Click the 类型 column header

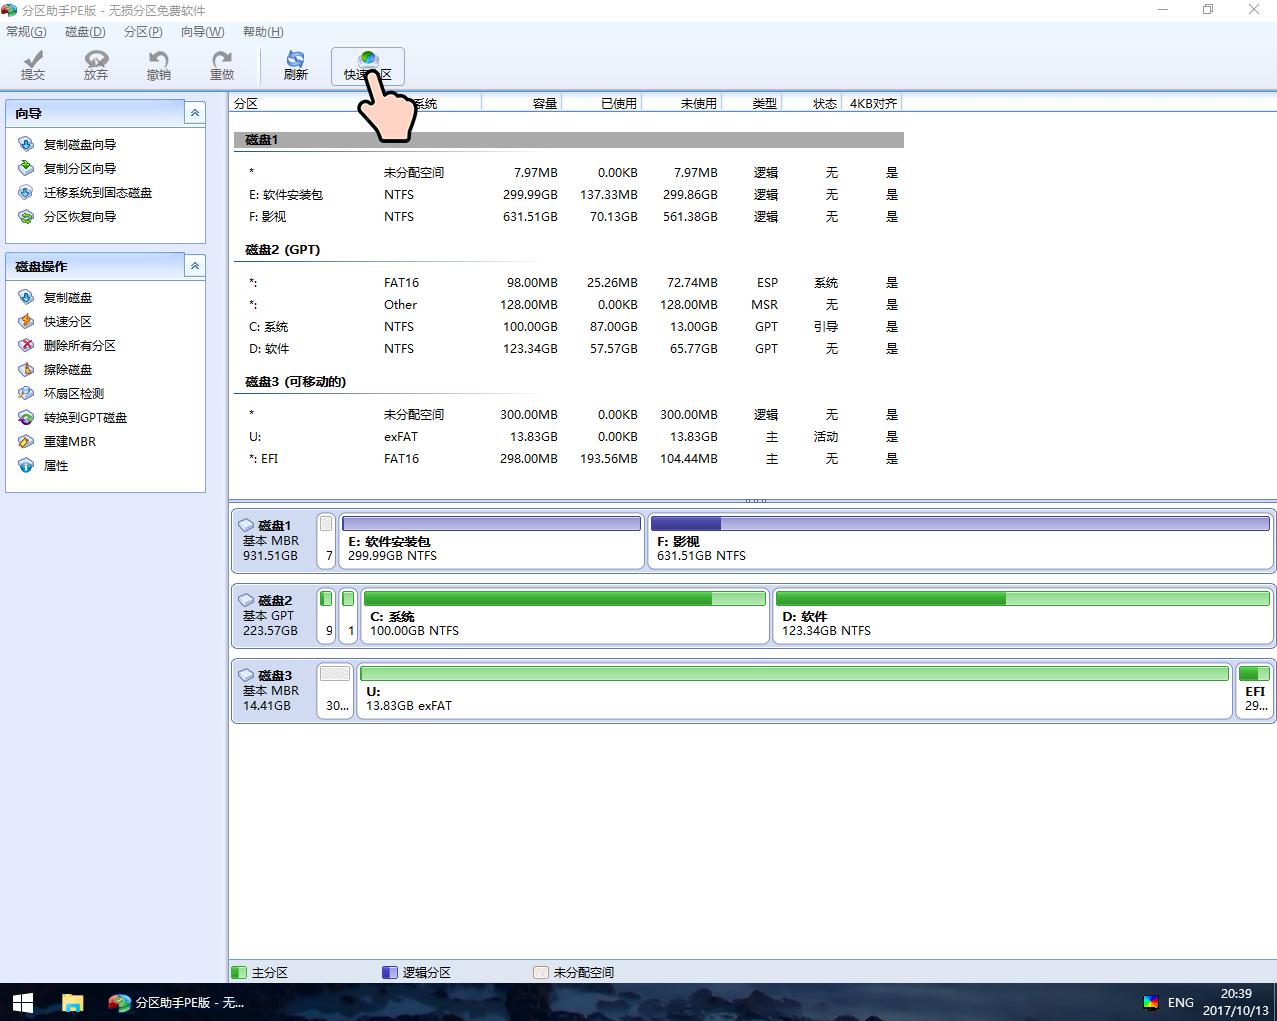[x=752, y=103]
